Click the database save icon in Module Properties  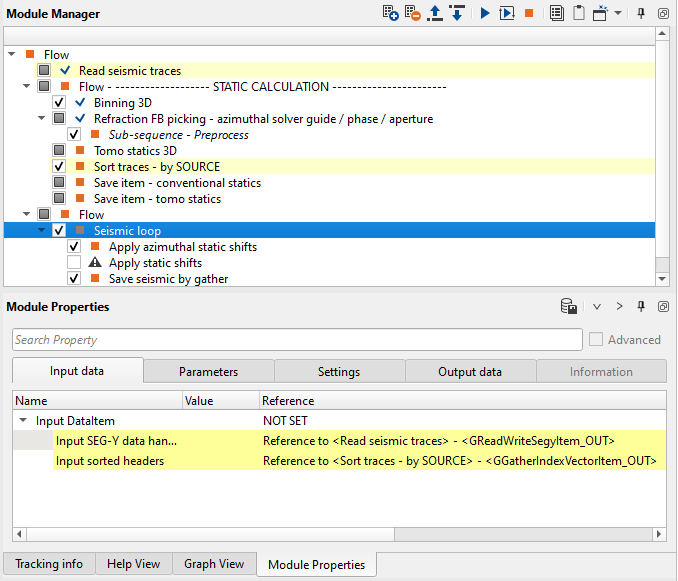coord(568,307)
